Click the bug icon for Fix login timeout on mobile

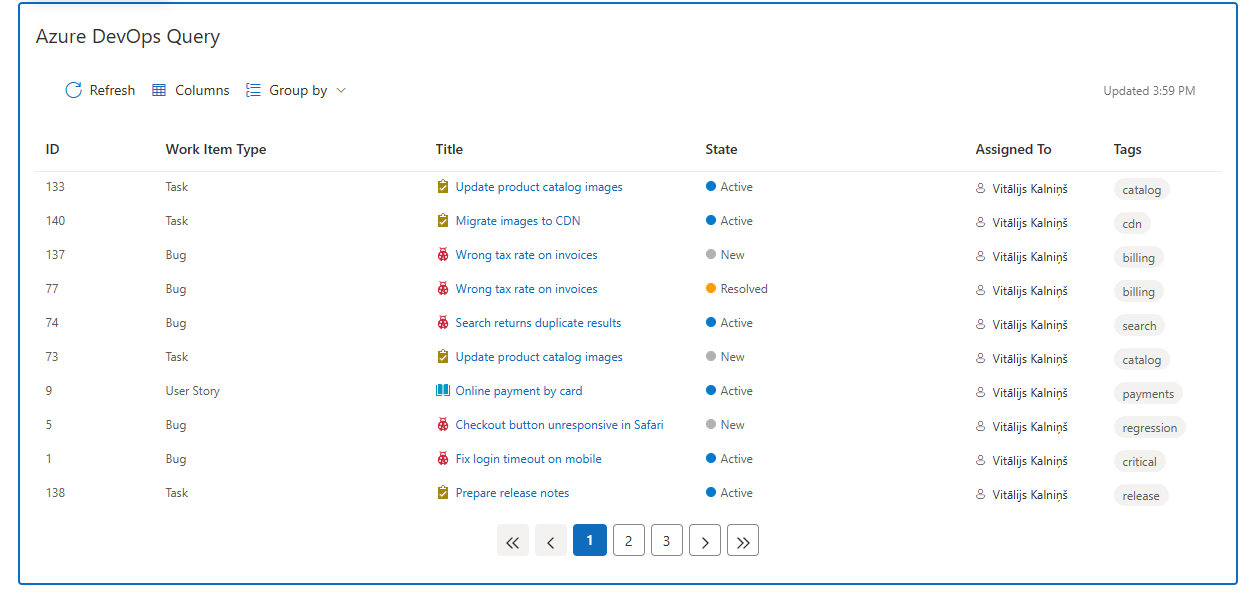[x=443, y=459]
